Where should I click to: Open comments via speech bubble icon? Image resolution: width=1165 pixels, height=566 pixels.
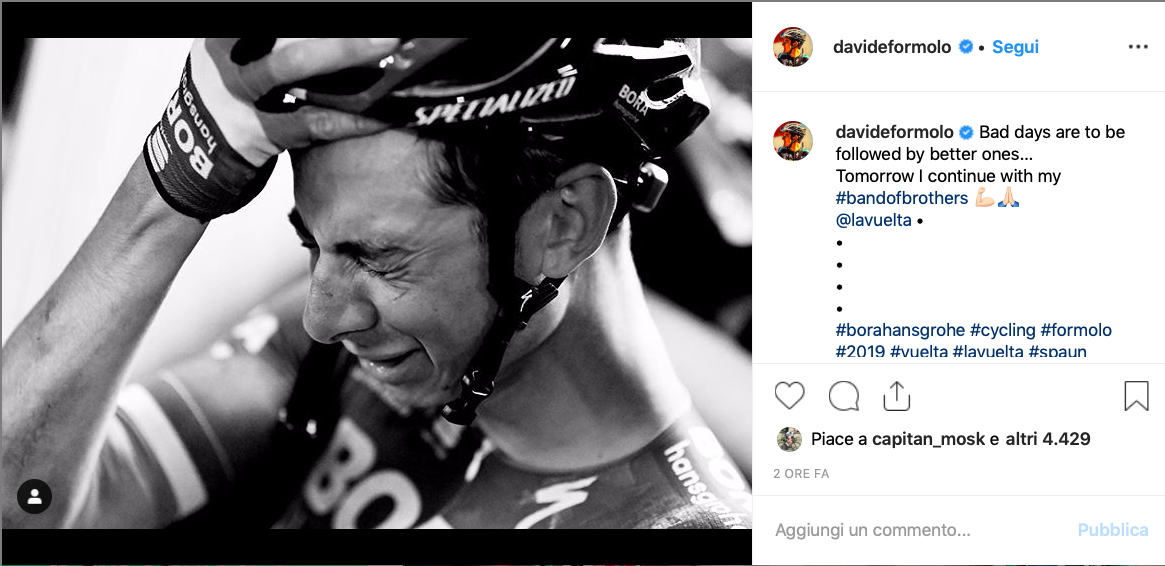844,396
